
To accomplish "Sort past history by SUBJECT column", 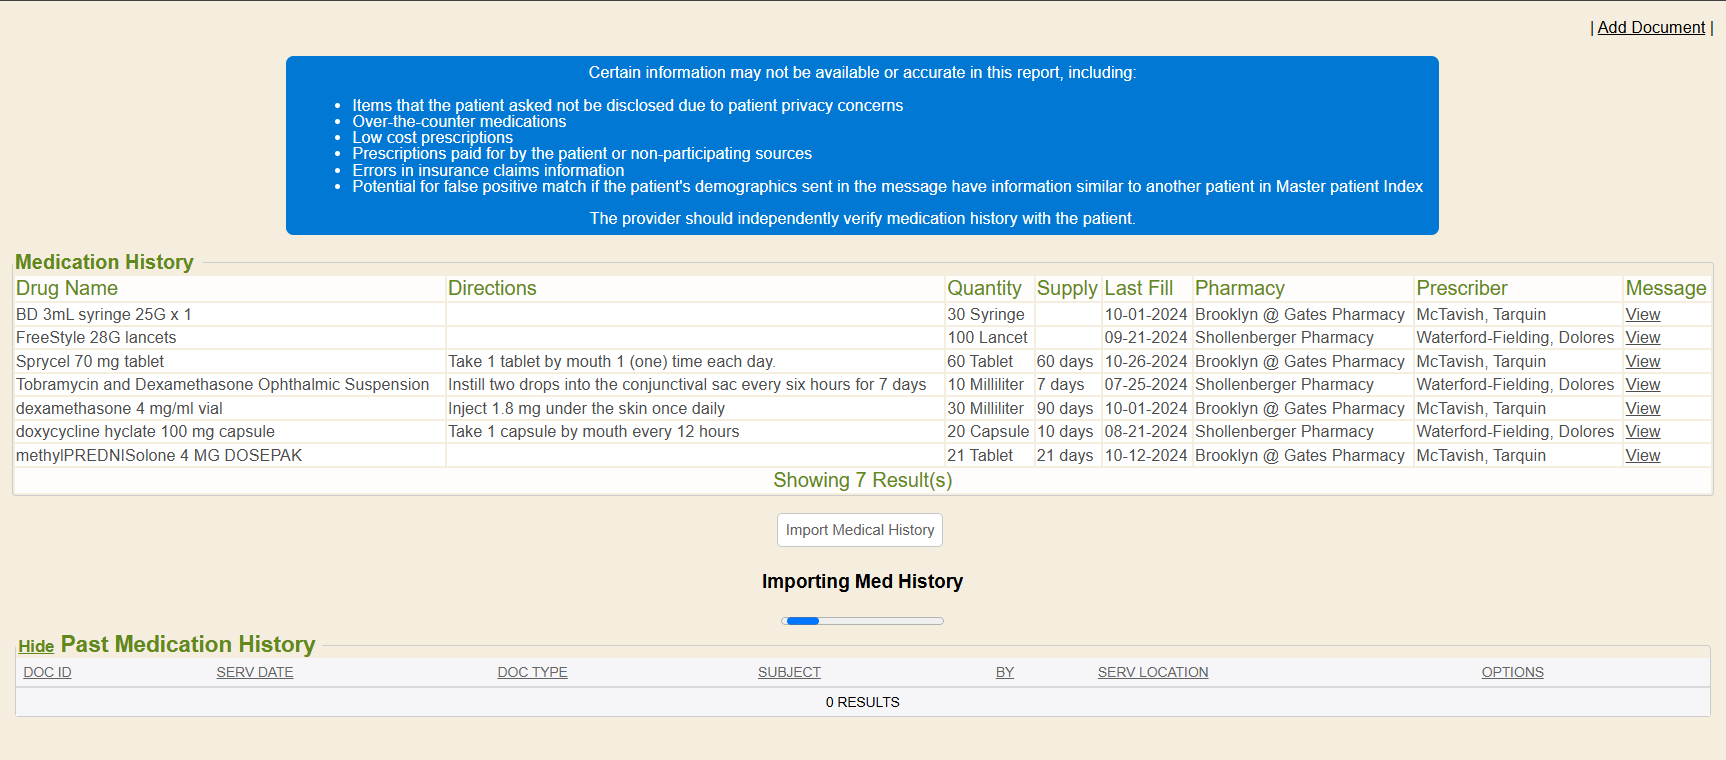I will (x=789, y=672).
